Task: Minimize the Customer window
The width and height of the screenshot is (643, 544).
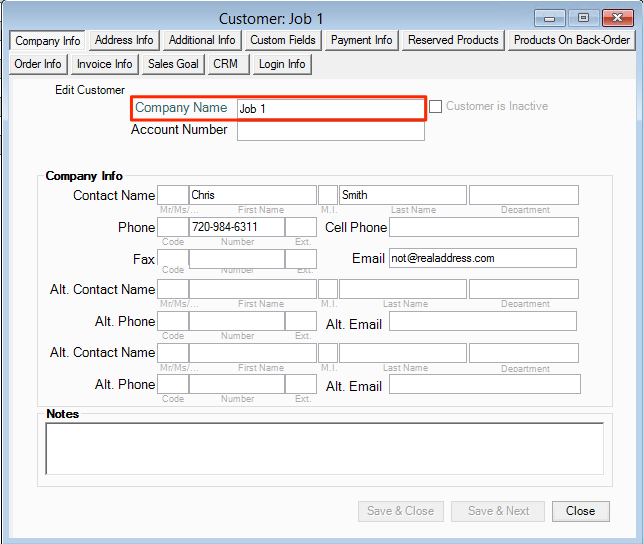Action: click(549, 17)
